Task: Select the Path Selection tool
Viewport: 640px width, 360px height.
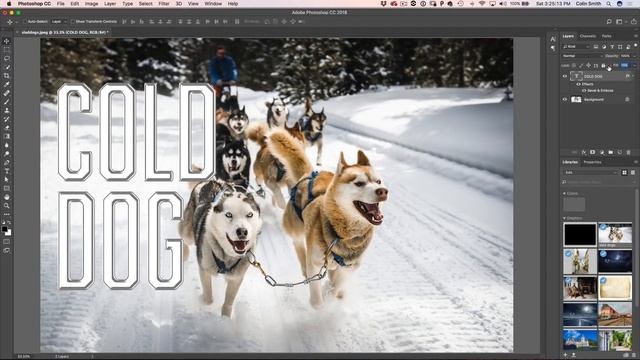Action: point(7,180)
